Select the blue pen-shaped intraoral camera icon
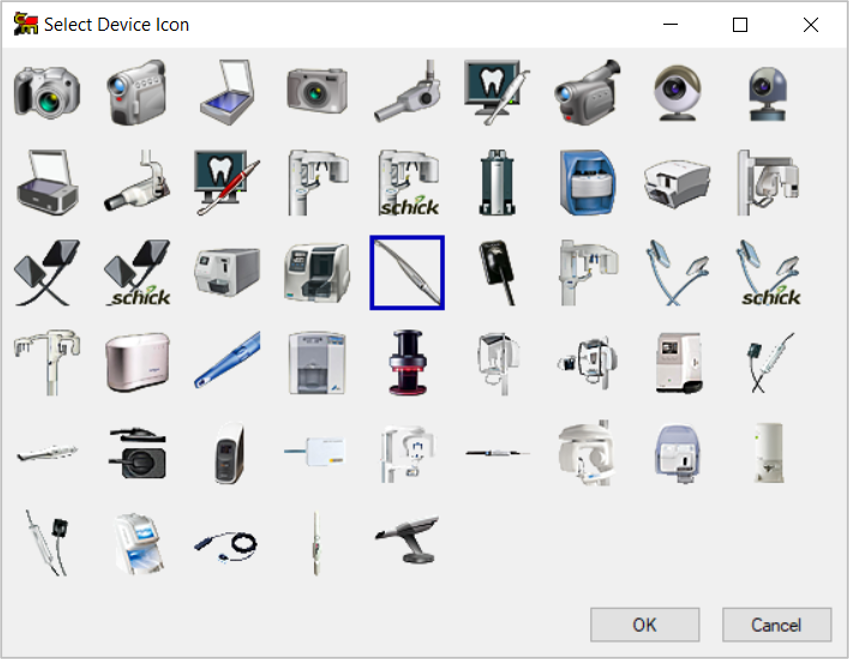This screenshot has height=659, width=849. (227, 362)
